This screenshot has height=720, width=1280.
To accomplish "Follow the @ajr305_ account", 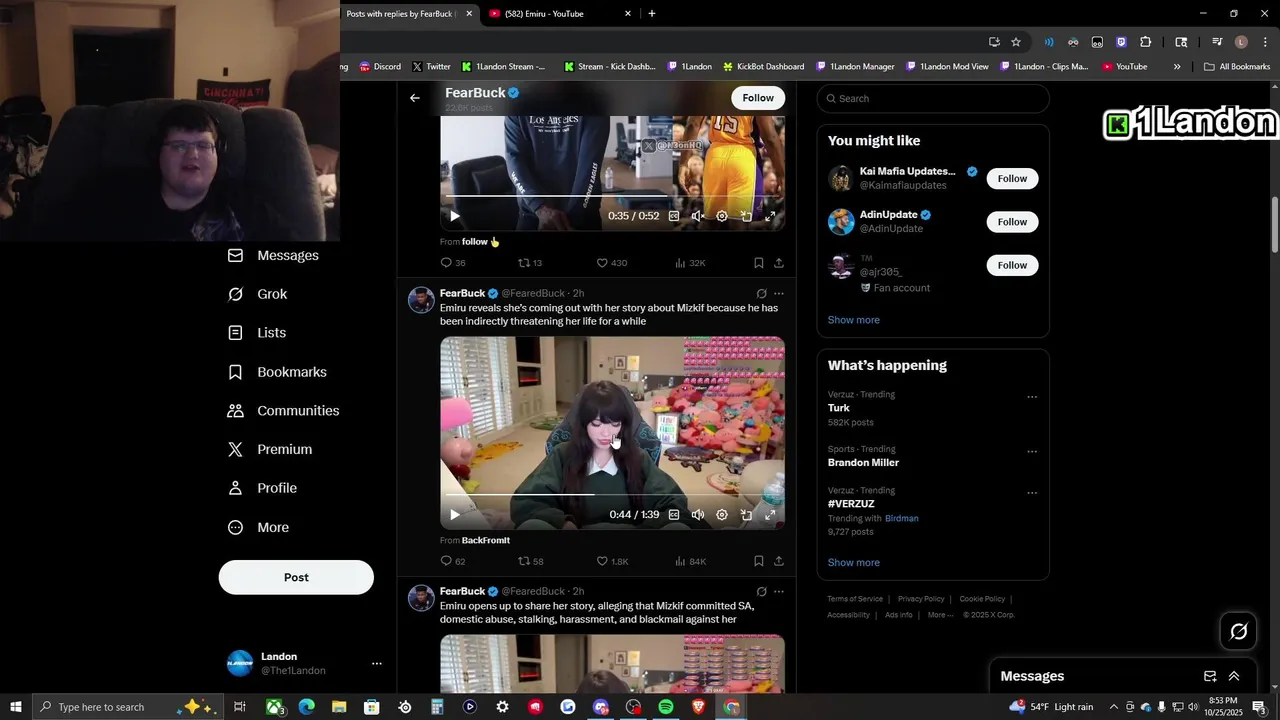I will tap(1012, 265).
